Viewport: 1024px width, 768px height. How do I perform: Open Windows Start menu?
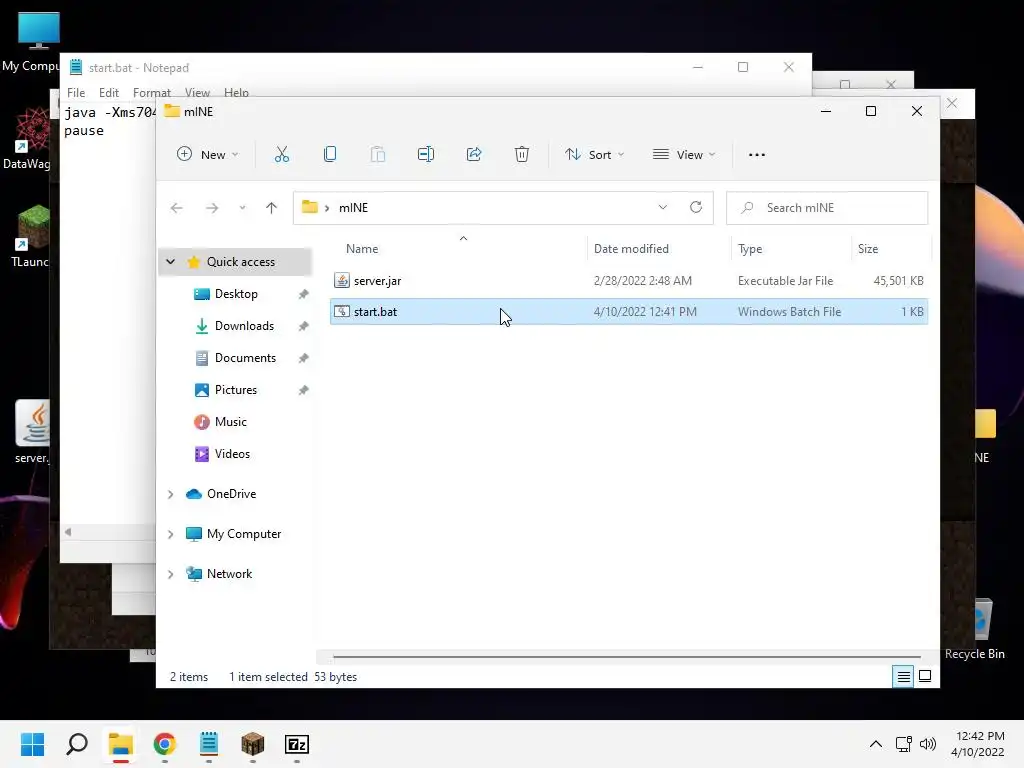[x=32, y=744]
